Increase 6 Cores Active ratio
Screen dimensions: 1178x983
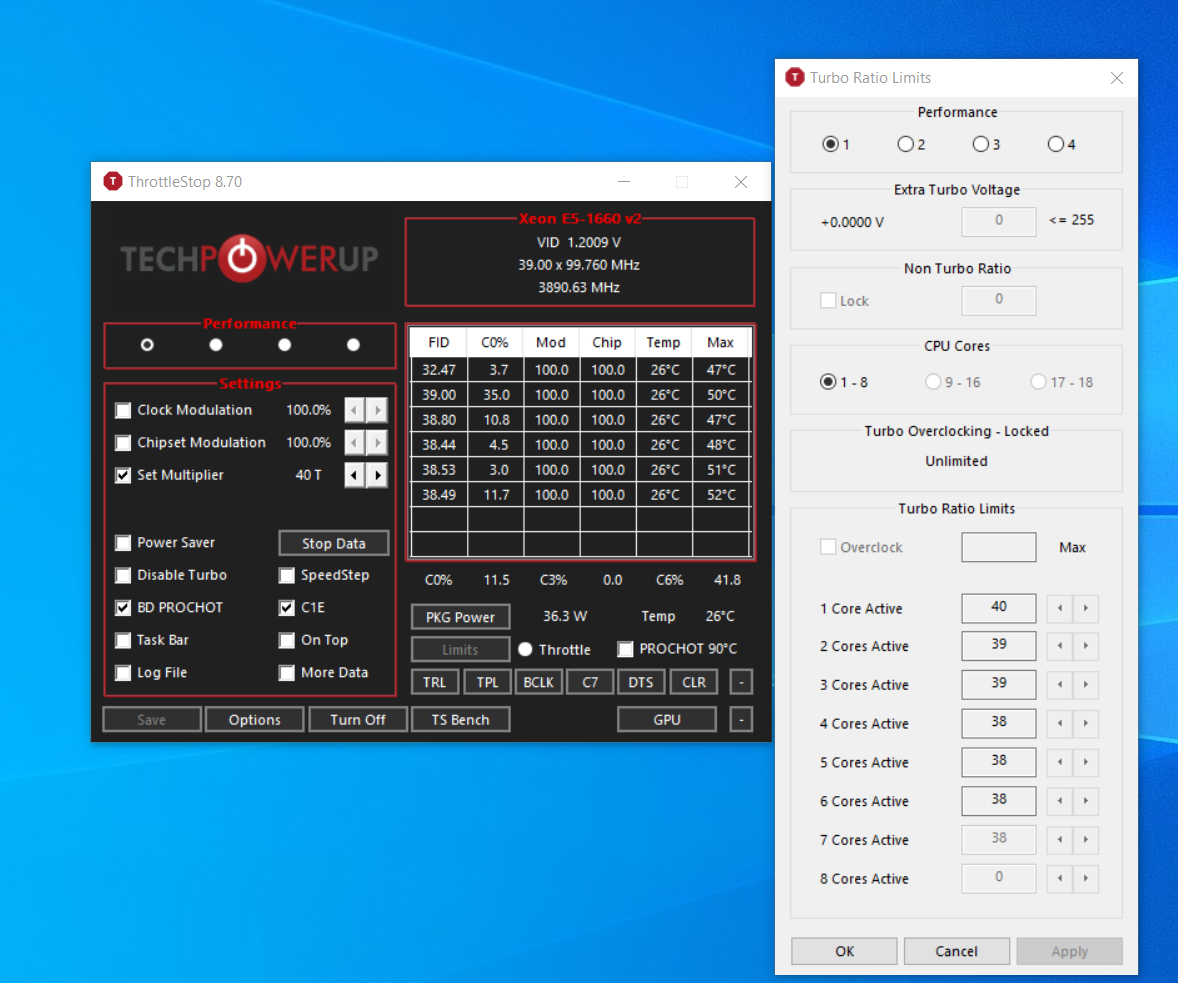coord(1086,801)
